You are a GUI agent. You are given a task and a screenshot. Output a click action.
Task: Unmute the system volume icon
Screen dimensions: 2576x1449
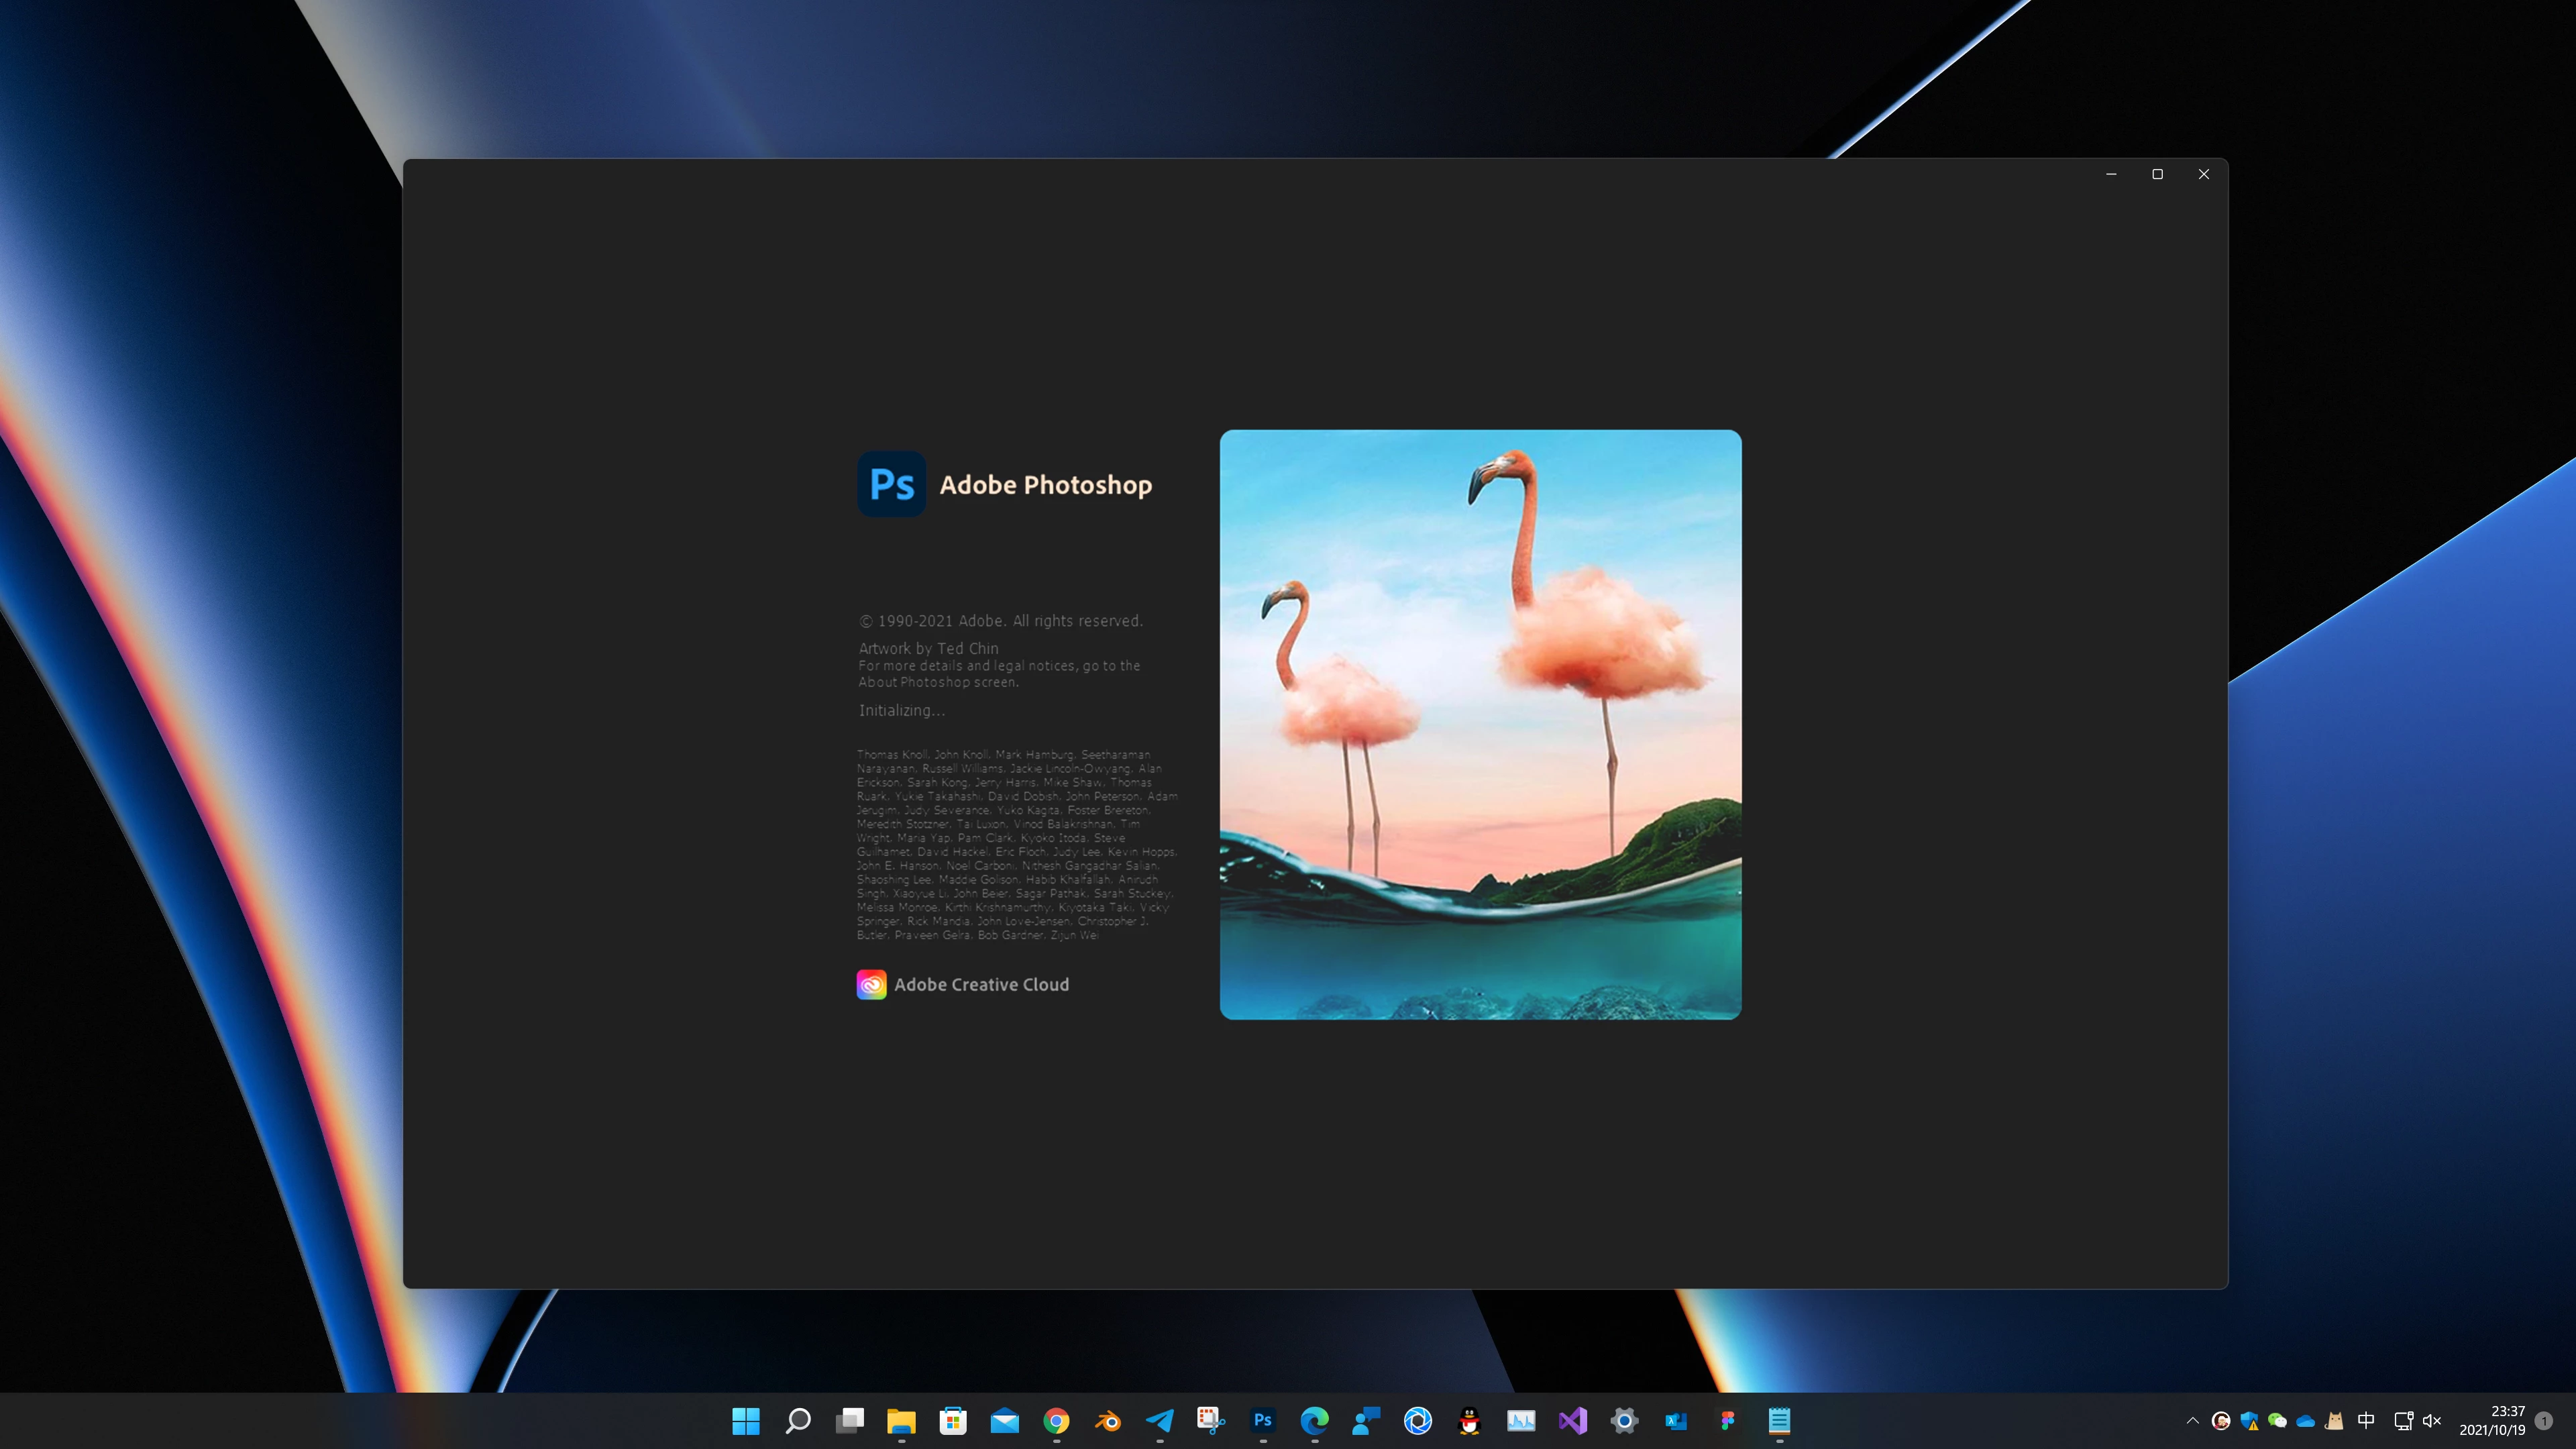pyautogui.click(x=2432, y=1420)
